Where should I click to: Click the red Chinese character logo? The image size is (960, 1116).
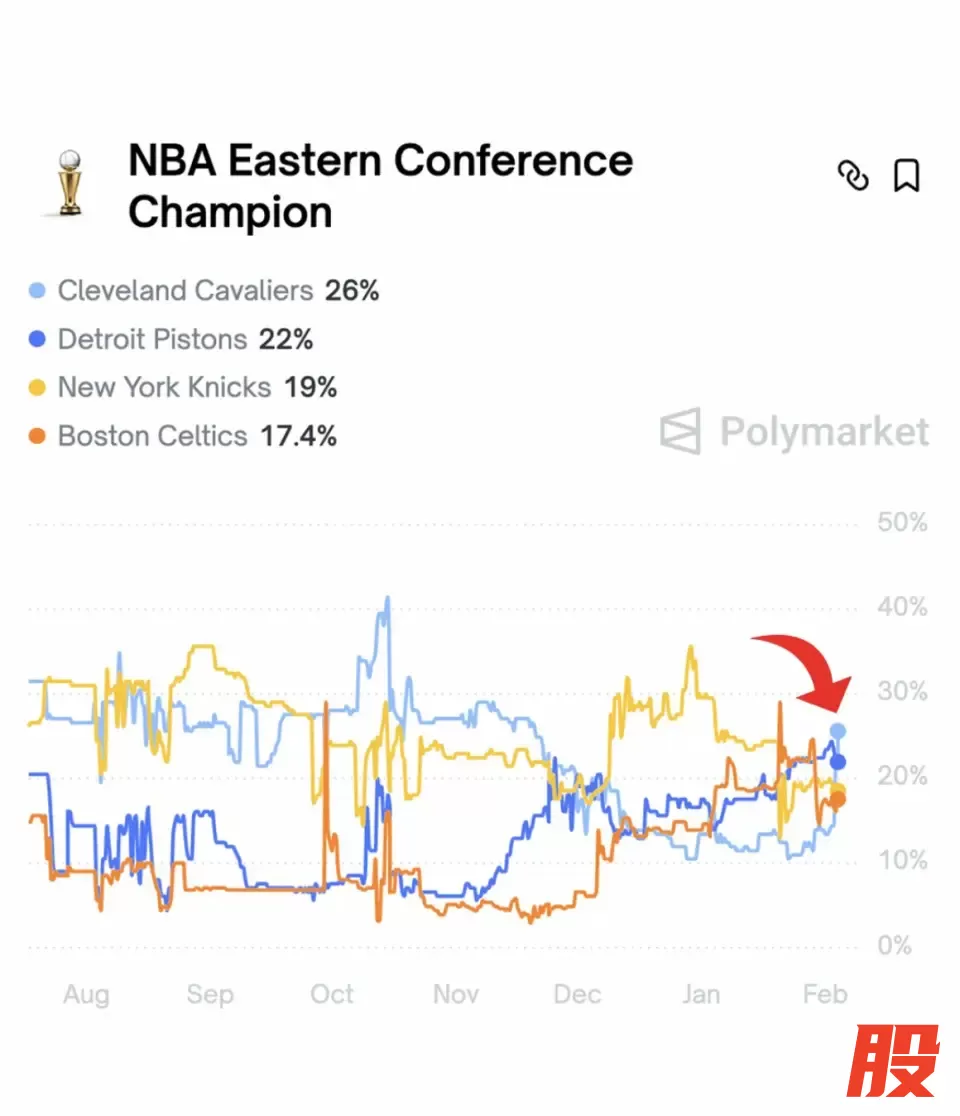[893, 1061]
